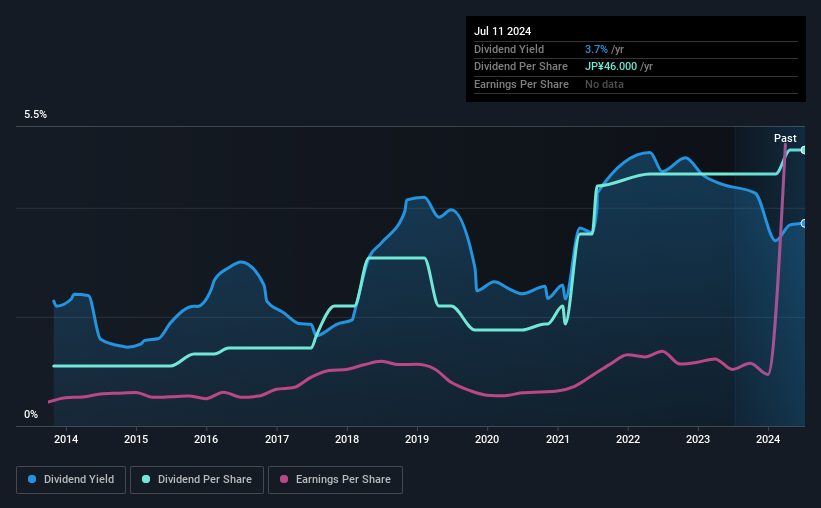Click the tooltip Dividend Yield row label
The image size is (821, 508).
[509, 49]
